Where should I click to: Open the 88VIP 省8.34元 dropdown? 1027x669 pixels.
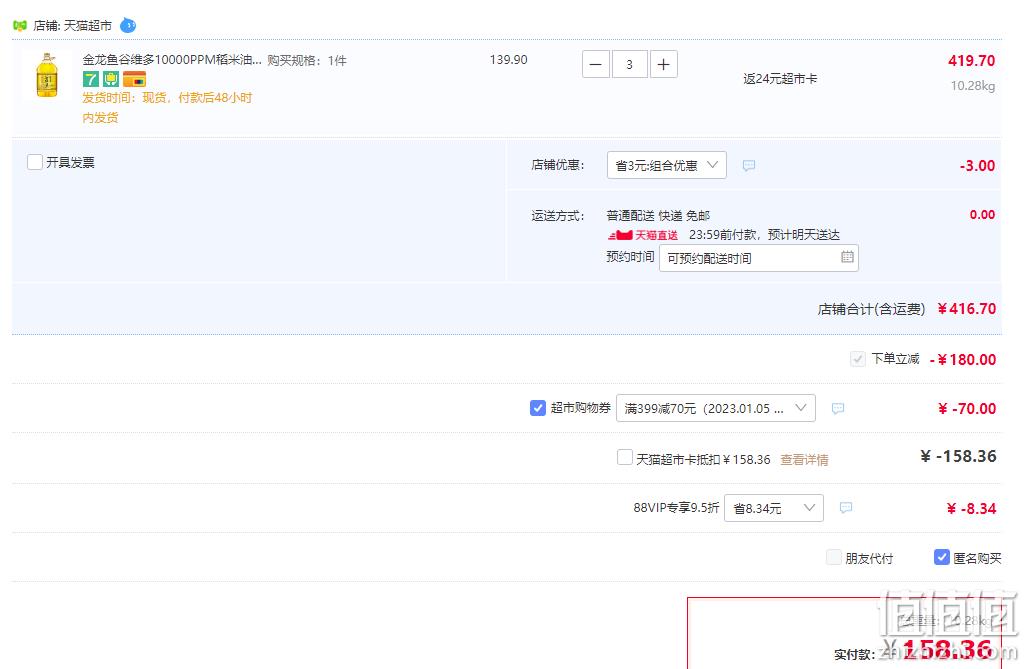(774, 508)
